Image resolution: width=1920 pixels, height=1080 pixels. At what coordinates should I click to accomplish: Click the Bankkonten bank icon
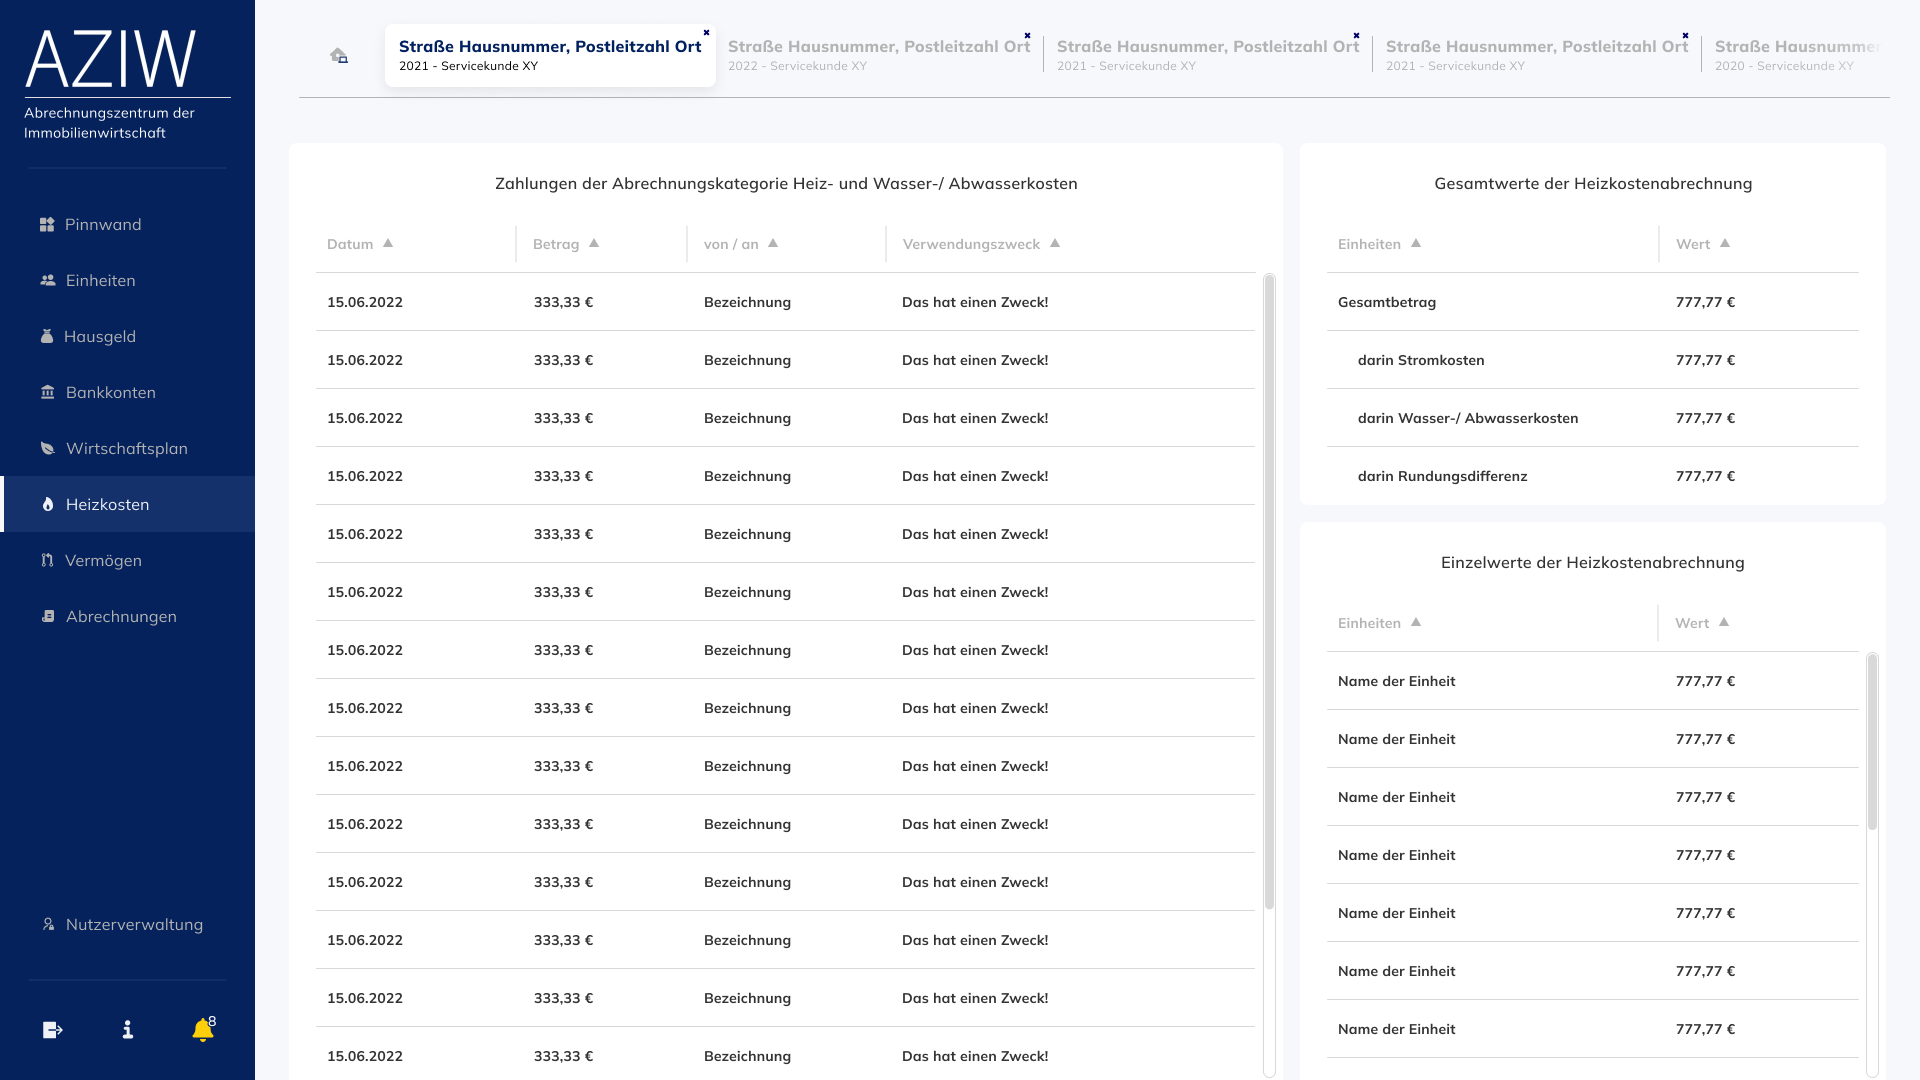coord(47,393)
